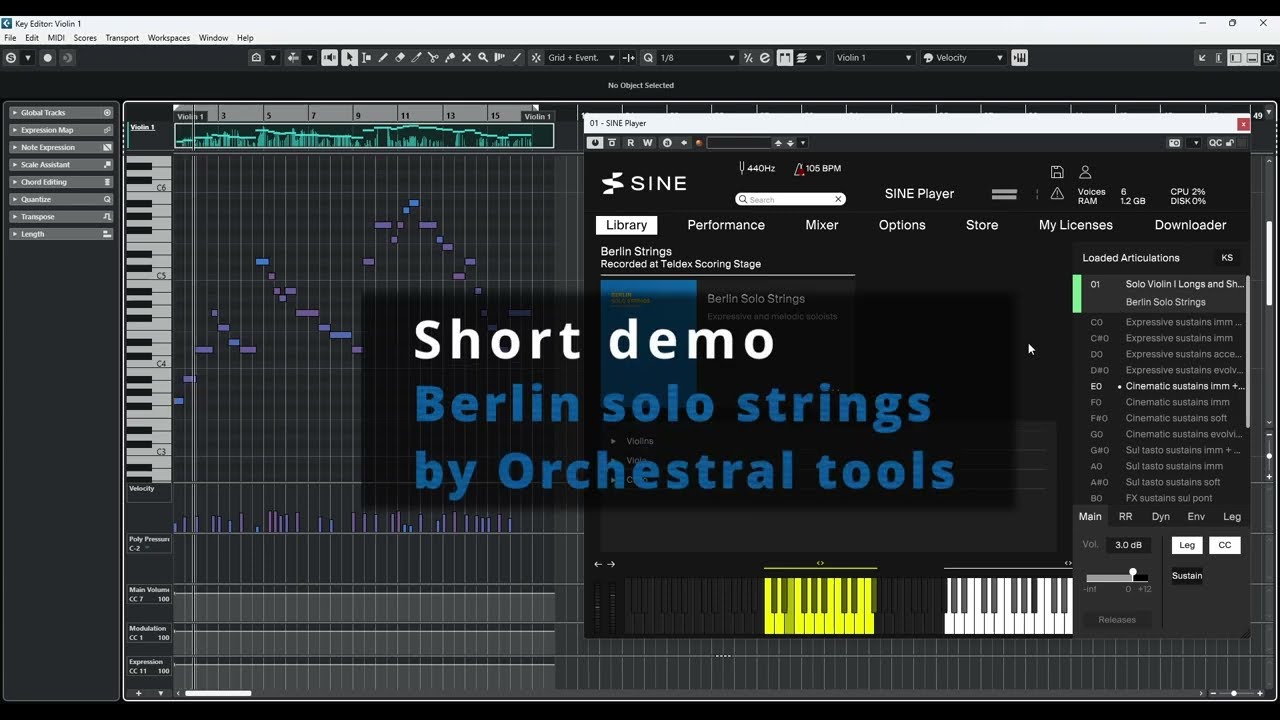Select the Zoom magnifier tool

point(483,58)
